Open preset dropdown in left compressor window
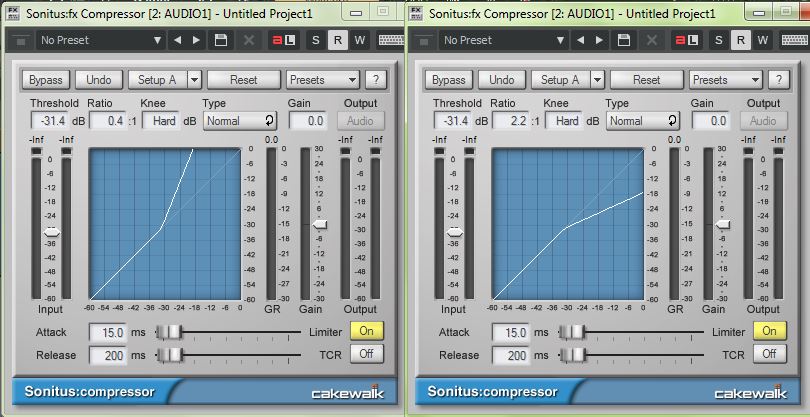The image size is (810, 417). coord(101,40)
